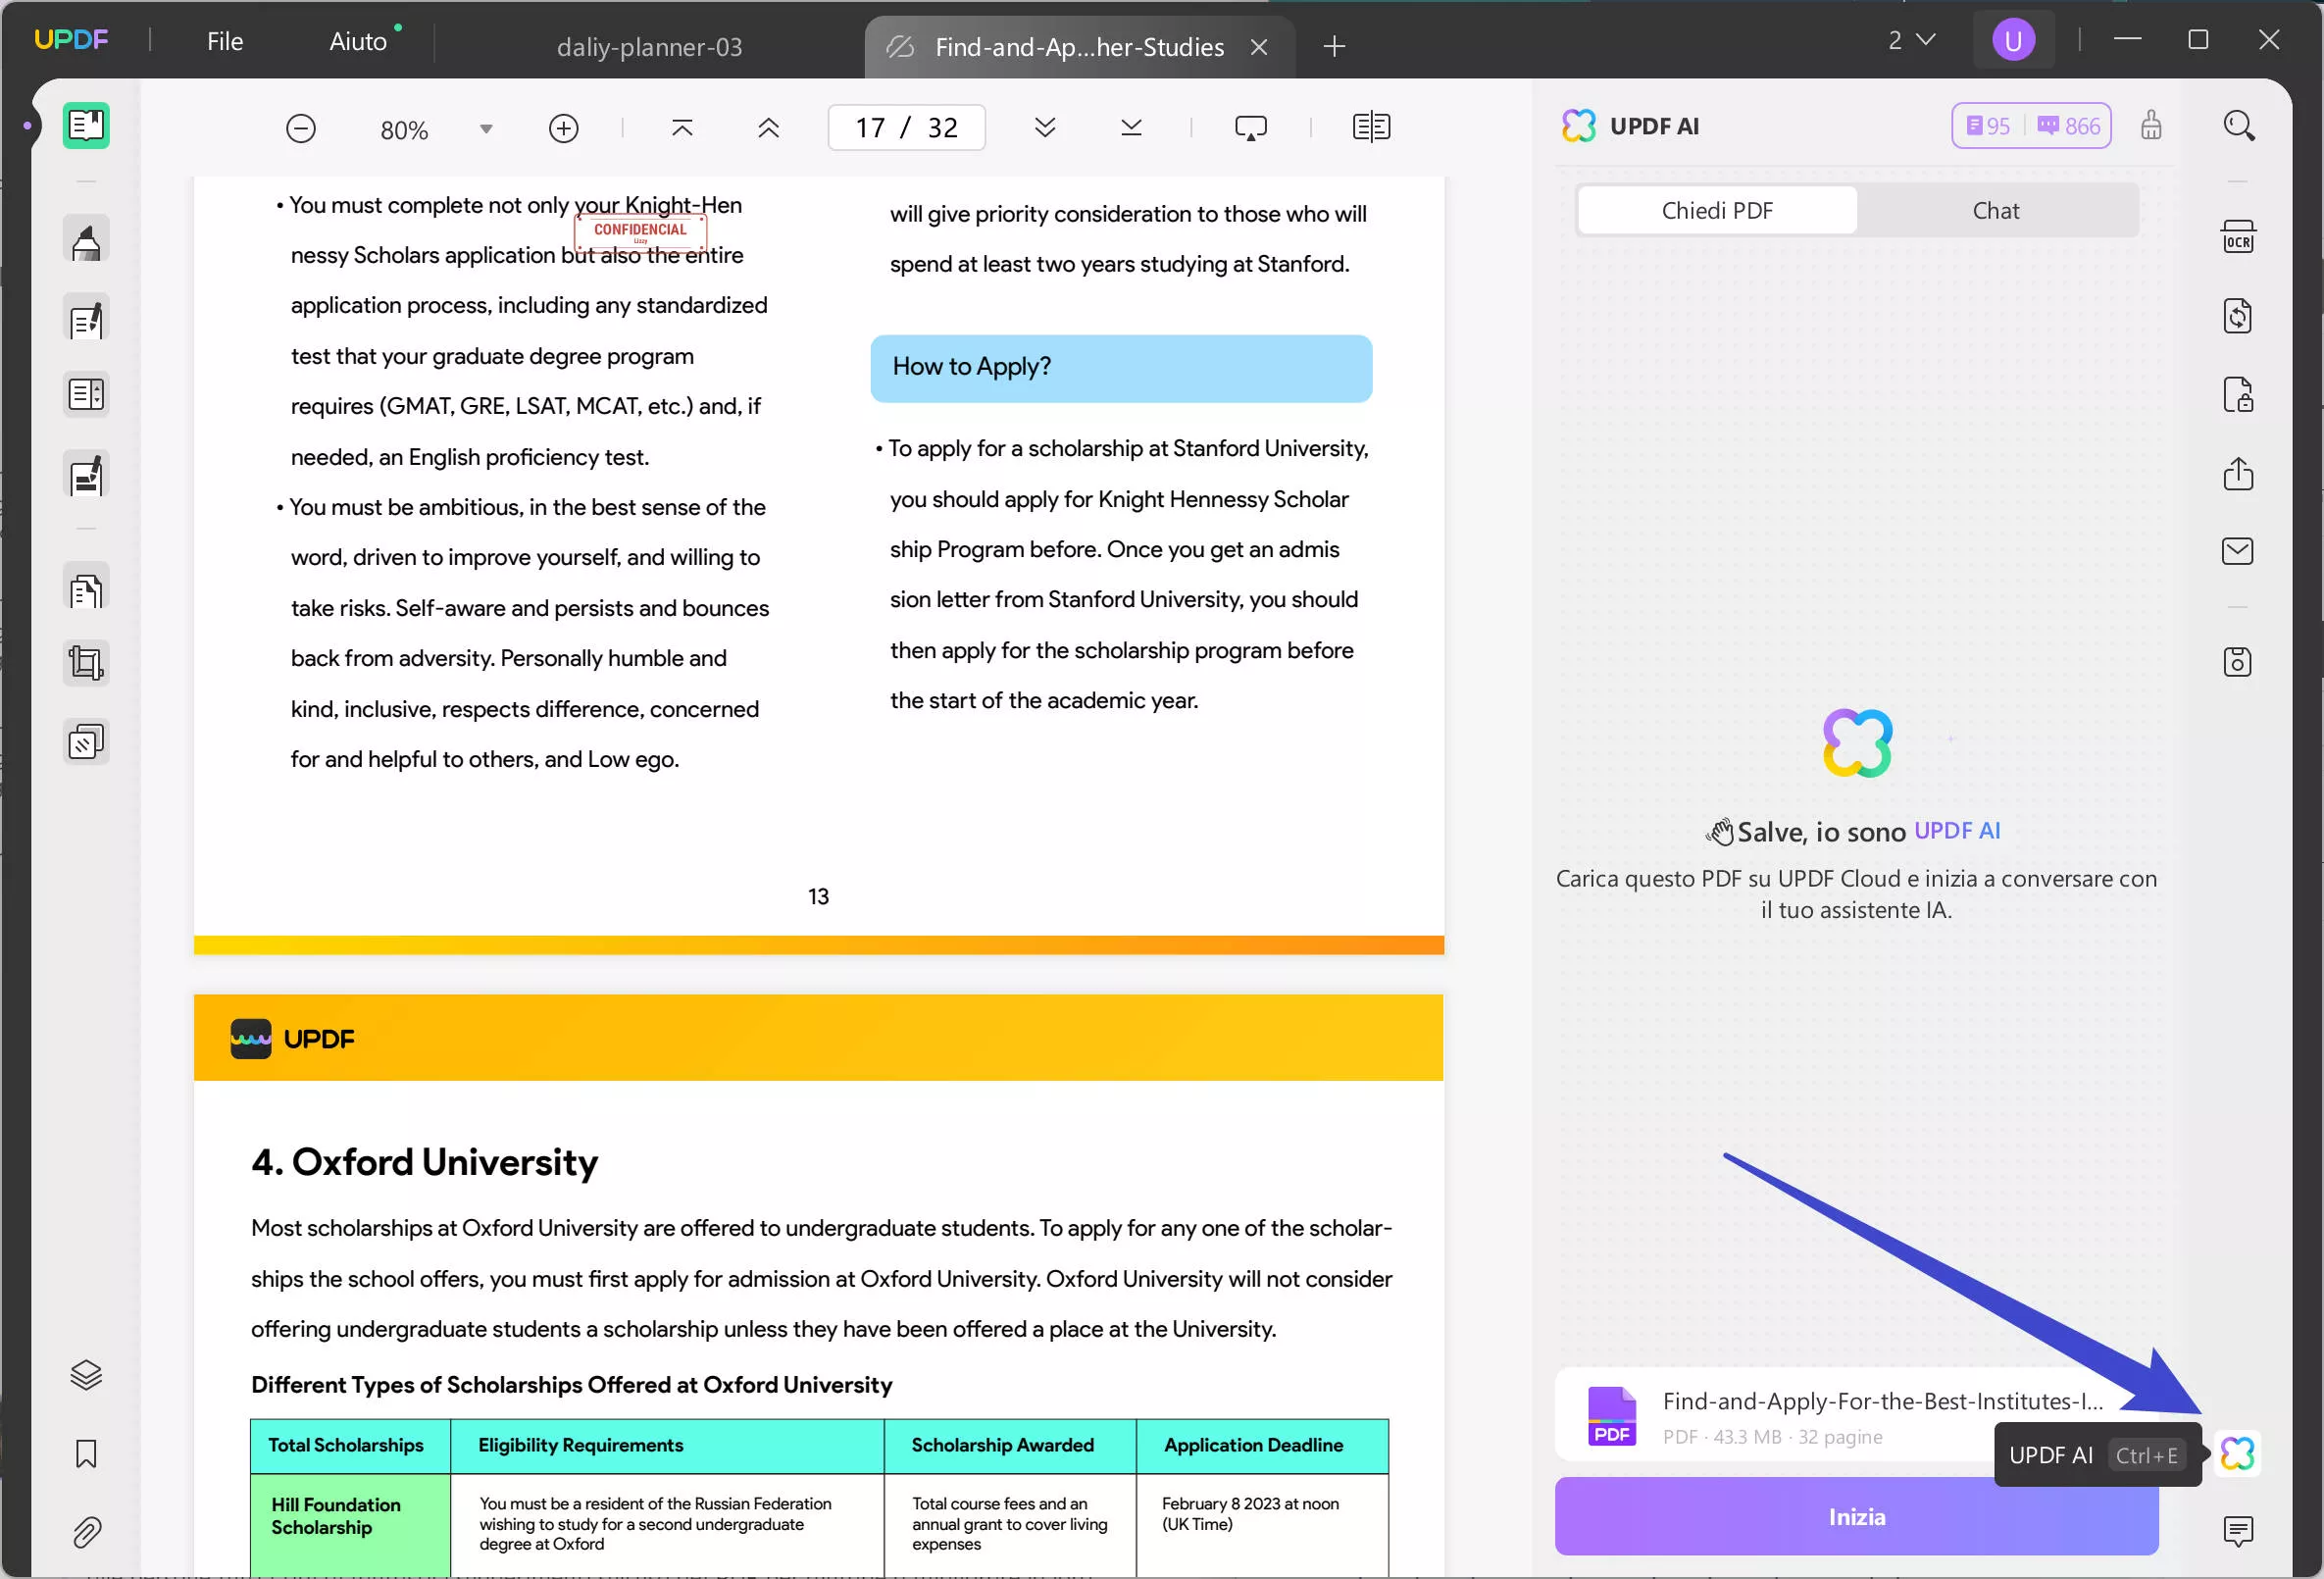Start slideshow presentation mode
The image size is (2324, 1579).
(x=1251, y=128)
